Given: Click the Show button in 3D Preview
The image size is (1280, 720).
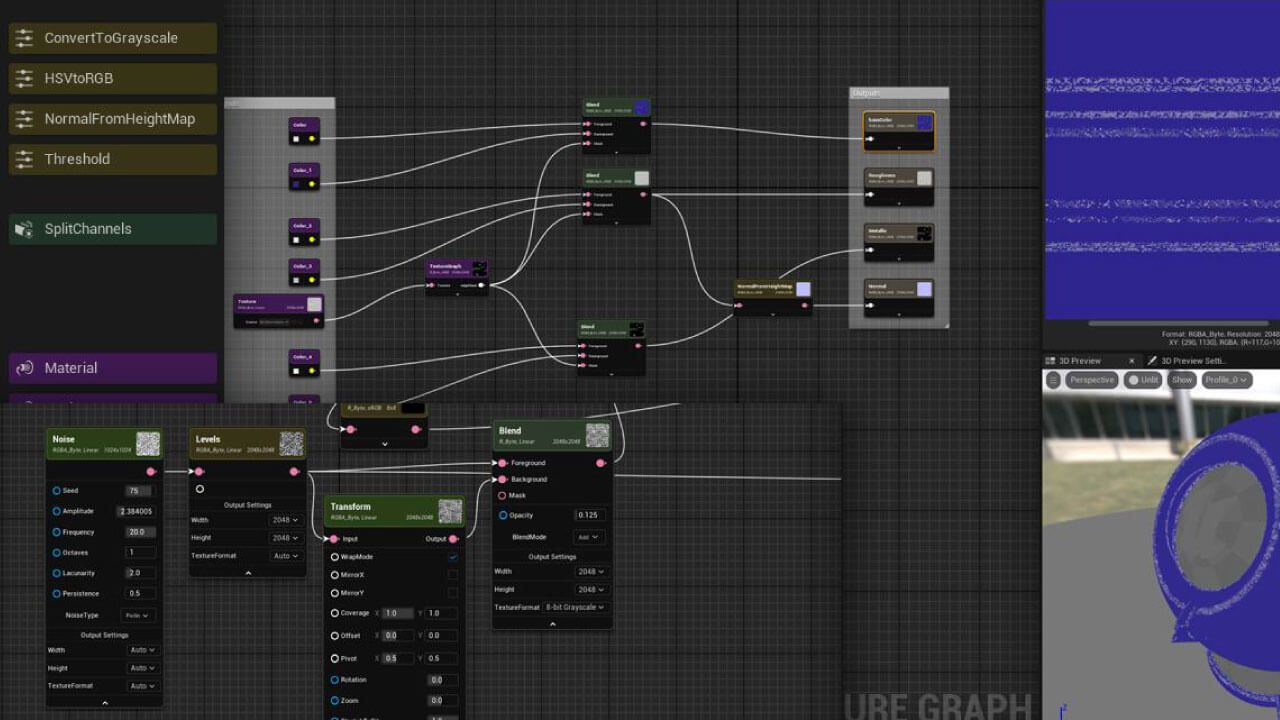Looking at the screenshot, I should [1182, 380].
